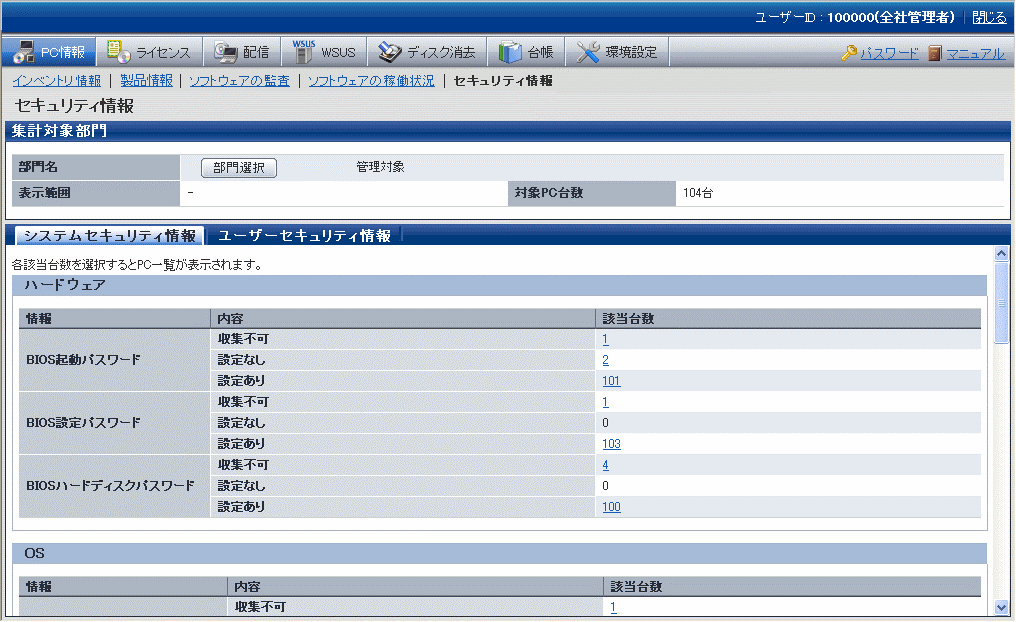The height and width of the screenshot is (622, 1016).
Task: Open the 環境設定 tab label
Action: pyautogui.click(x=631, y=52)
